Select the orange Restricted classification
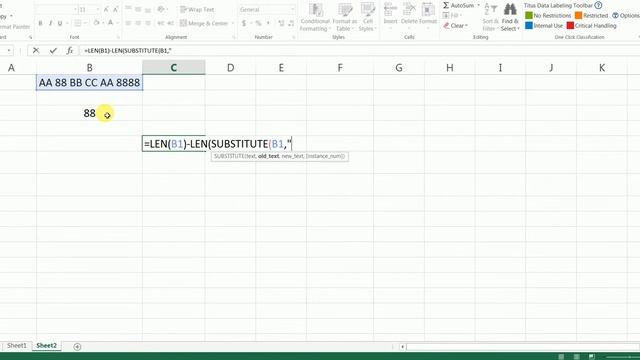Viewport: 640px width, 360px height. [591, 16]
